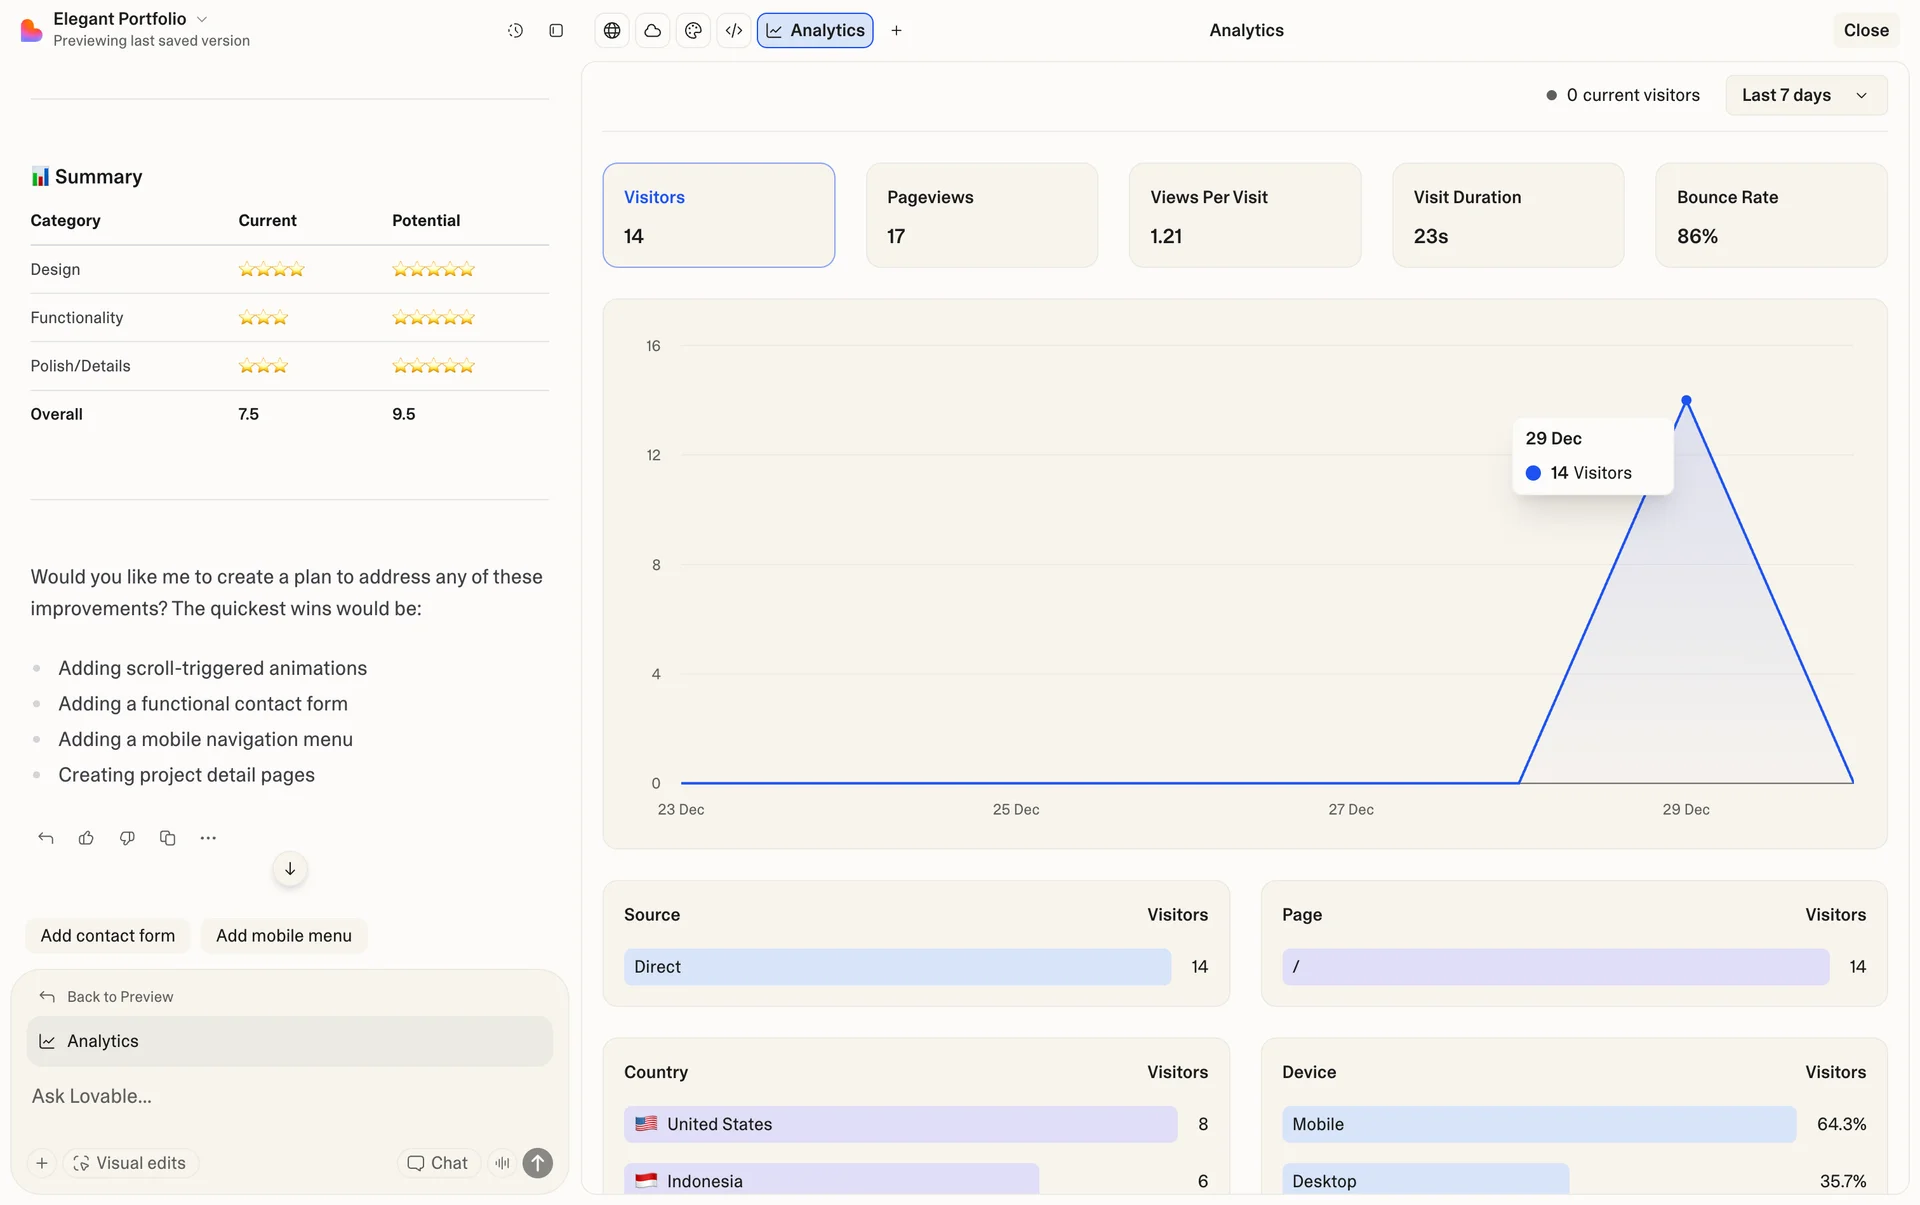Open the design palette icon

693,31
